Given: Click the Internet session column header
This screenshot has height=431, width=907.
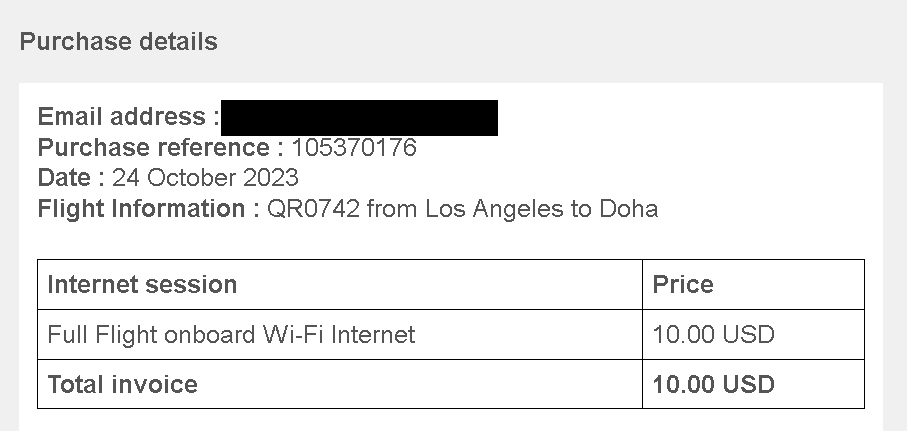Looking at the screenshot, I should pyautogui.click(x=142, y=285).
